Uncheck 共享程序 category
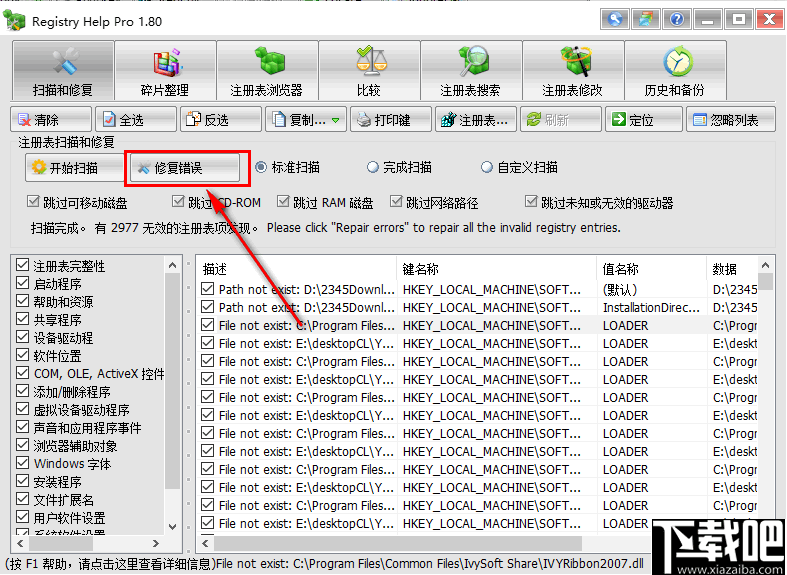The height and width of the screenshot is (575, 787). 23,319
